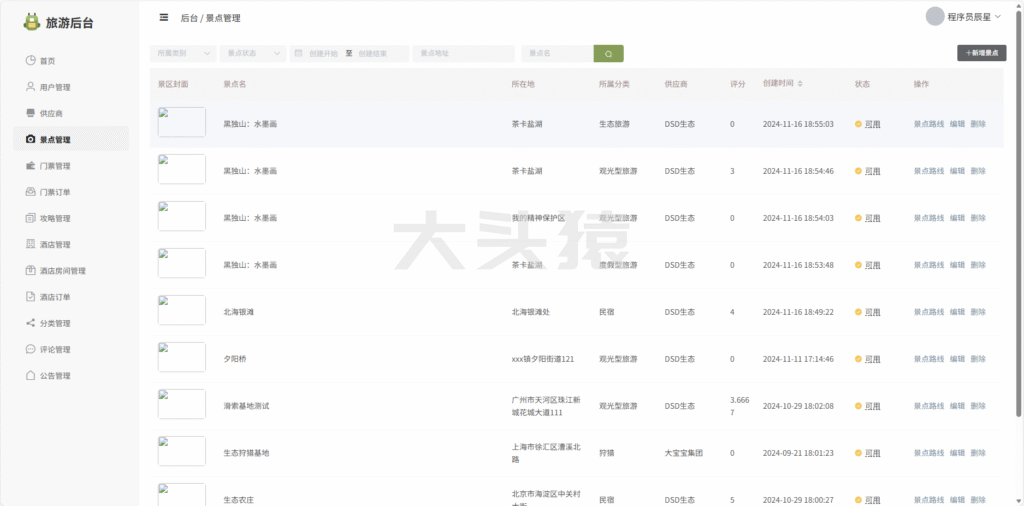Click the 景区封面 column header
The width and height of the screenshot is (1024, 506).
pos(173,84)
